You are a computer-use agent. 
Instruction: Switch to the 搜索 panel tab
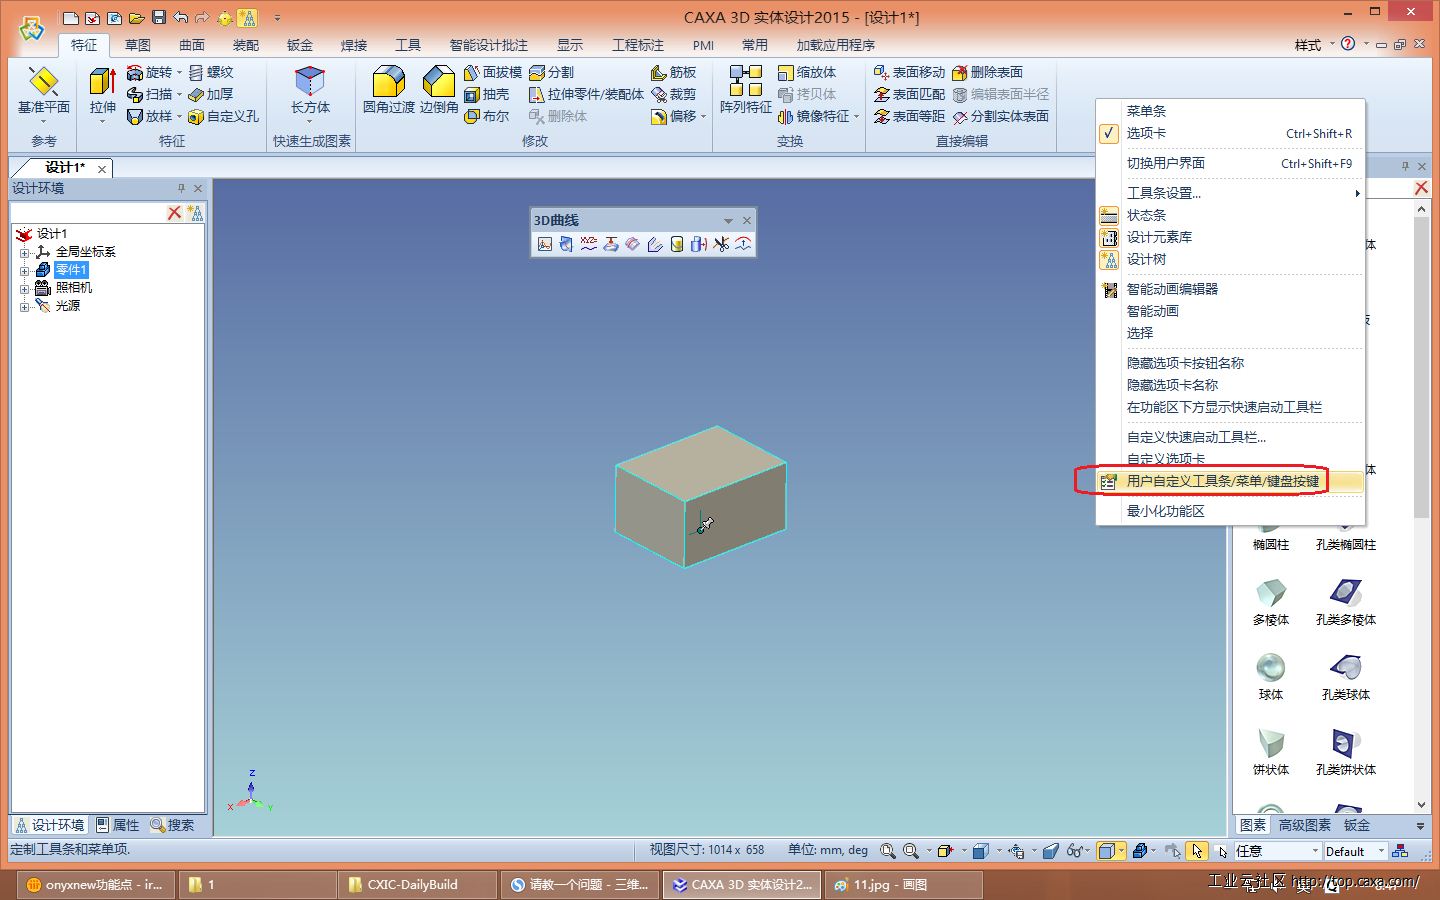point(172,825)
